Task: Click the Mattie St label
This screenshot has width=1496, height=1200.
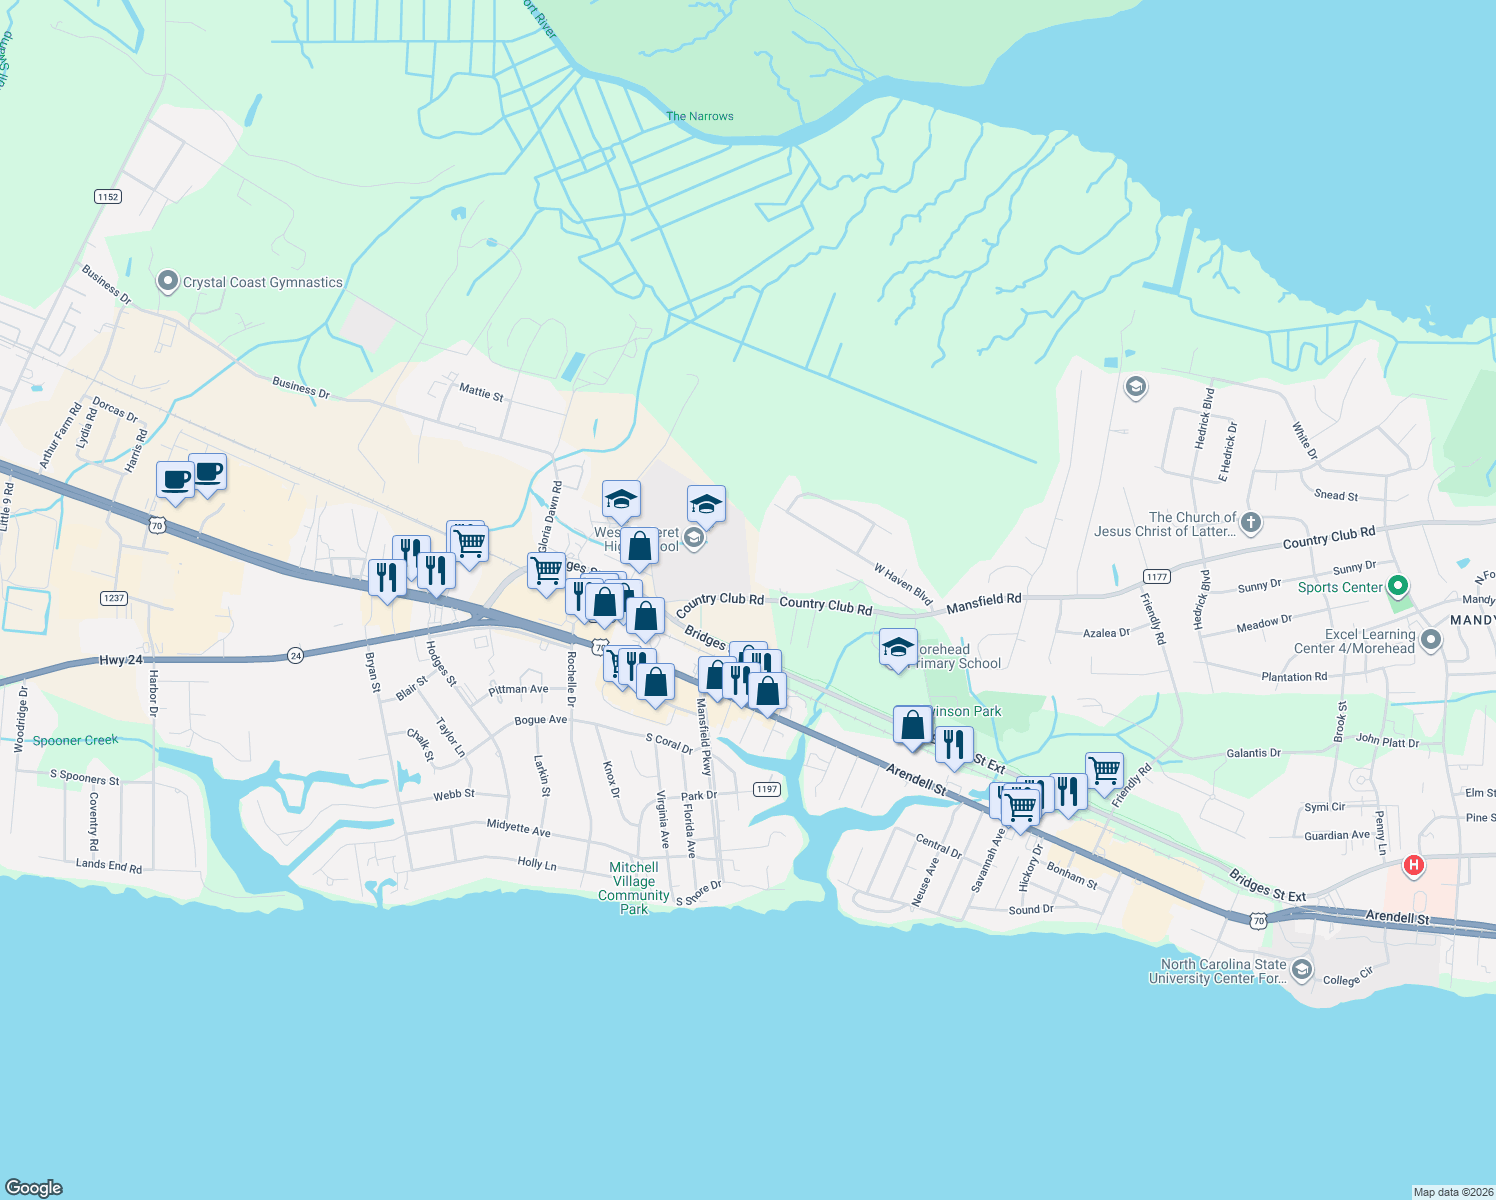Action: 481,392
